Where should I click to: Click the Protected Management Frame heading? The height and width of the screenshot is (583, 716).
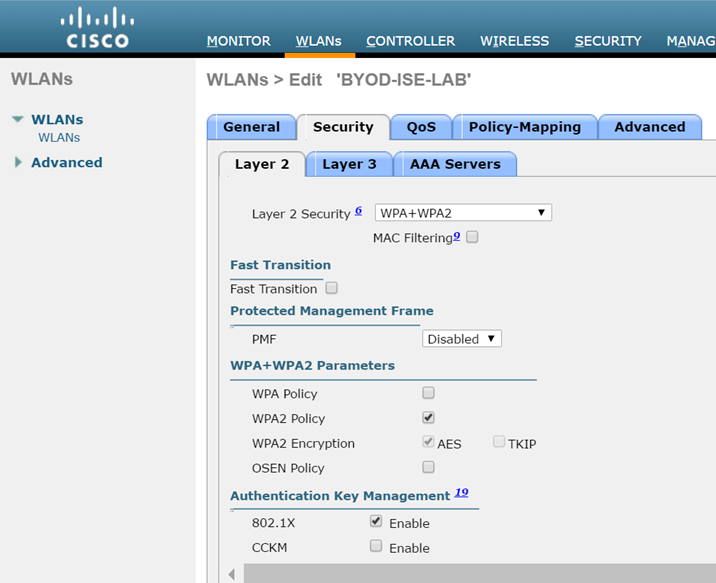(332, 311)
